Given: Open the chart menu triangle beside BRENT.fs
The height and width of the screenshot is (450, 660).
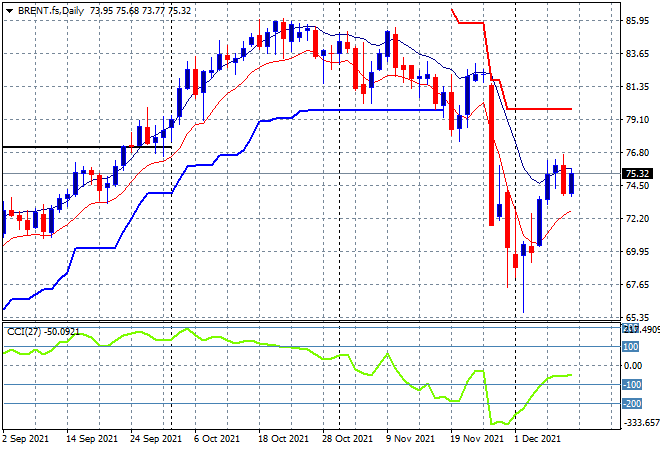Looking at the screenshot, I should pyautogui.click(x=9, y=11).
